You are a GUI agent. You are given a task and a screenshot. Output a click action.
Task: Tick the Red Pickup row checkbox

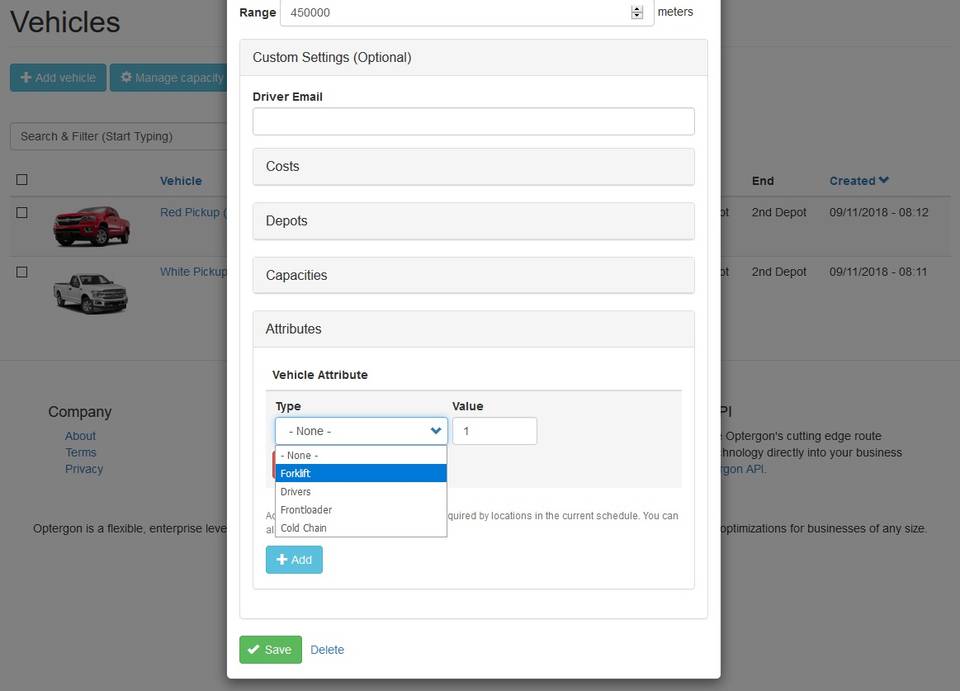point(22,213)
